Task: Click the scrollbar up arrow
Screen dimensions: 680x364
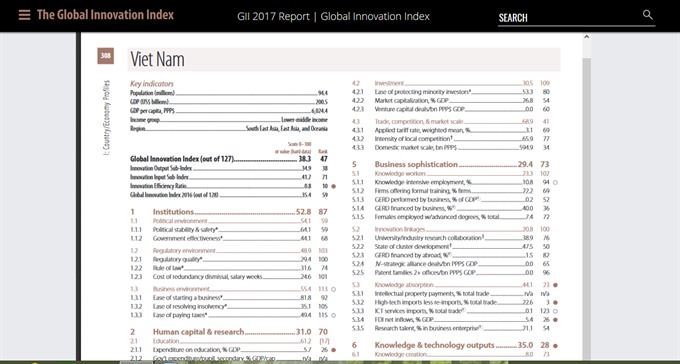Action: click(x=586, y=37)
